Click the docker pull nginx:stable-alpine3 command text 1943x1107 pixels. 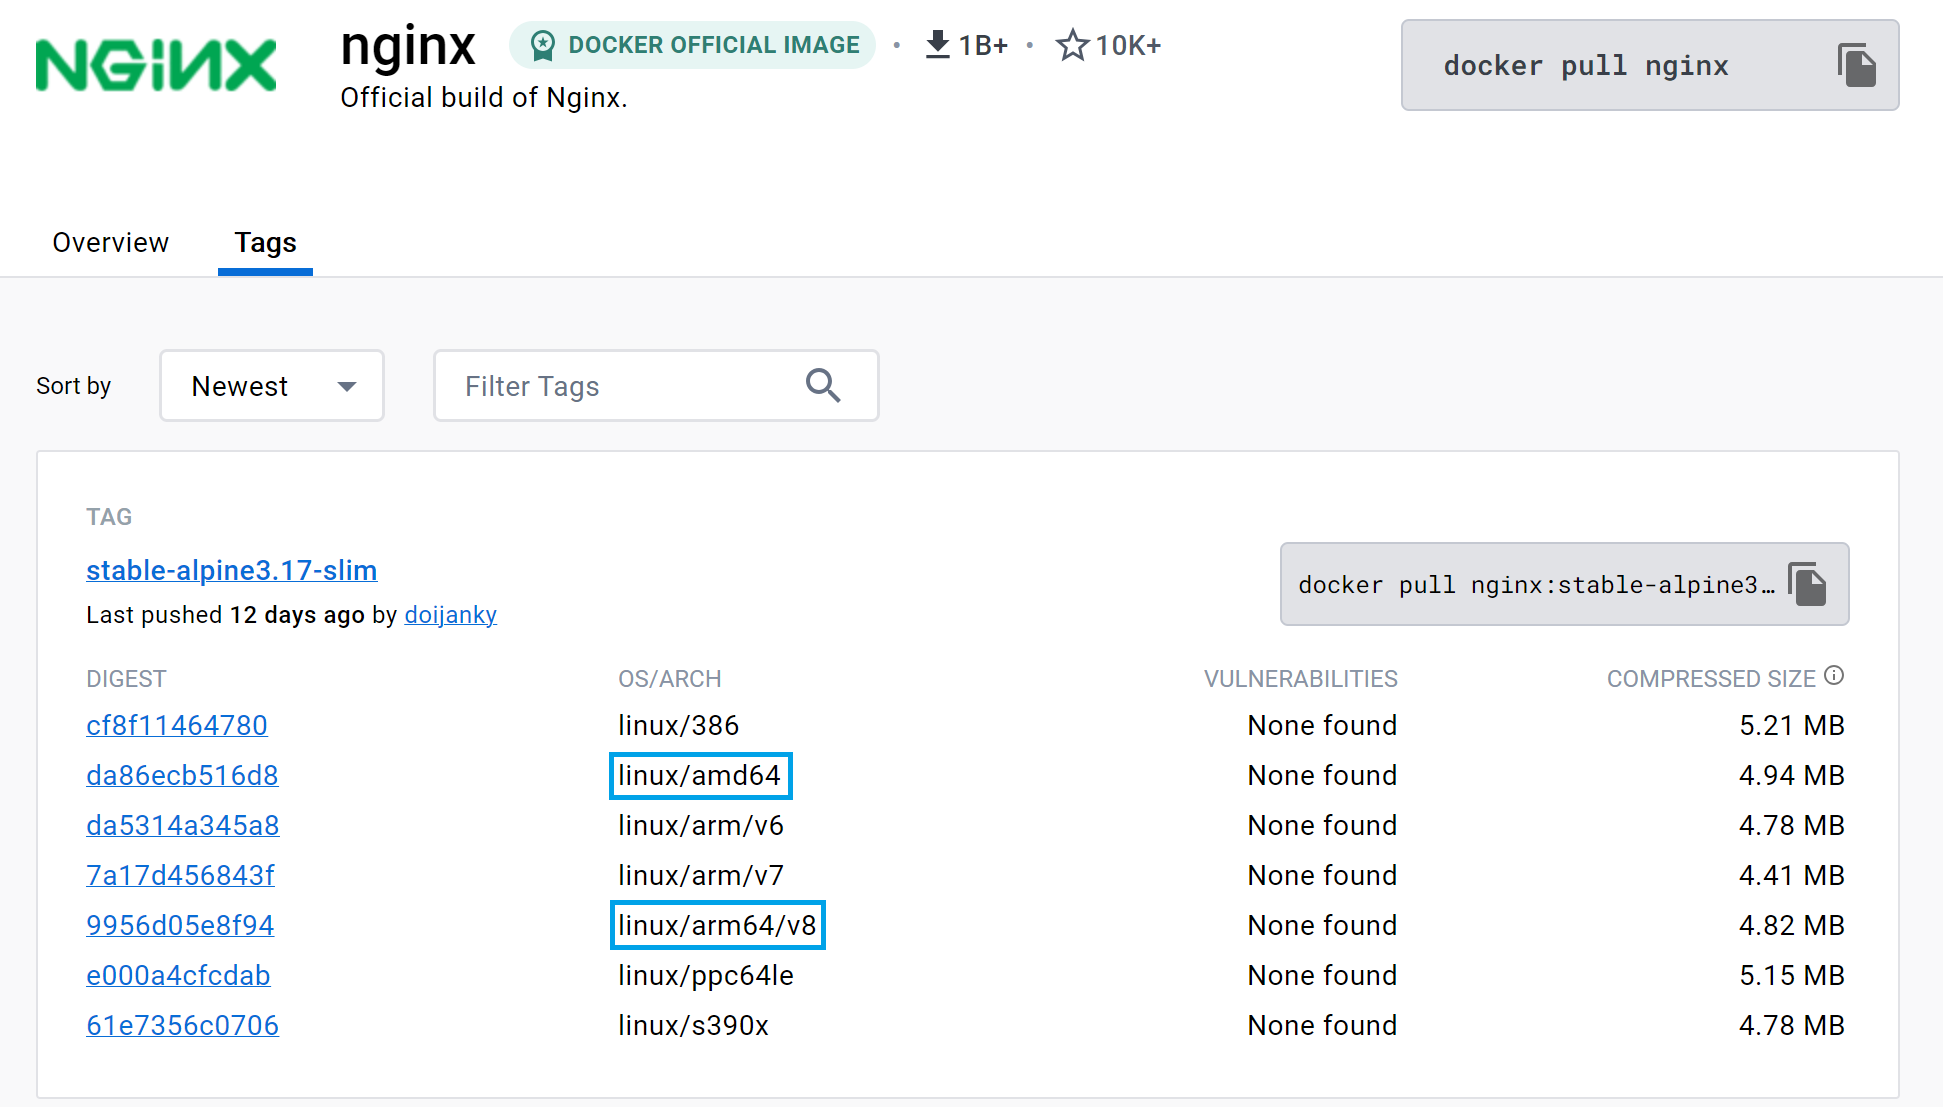coord(1537,585)
